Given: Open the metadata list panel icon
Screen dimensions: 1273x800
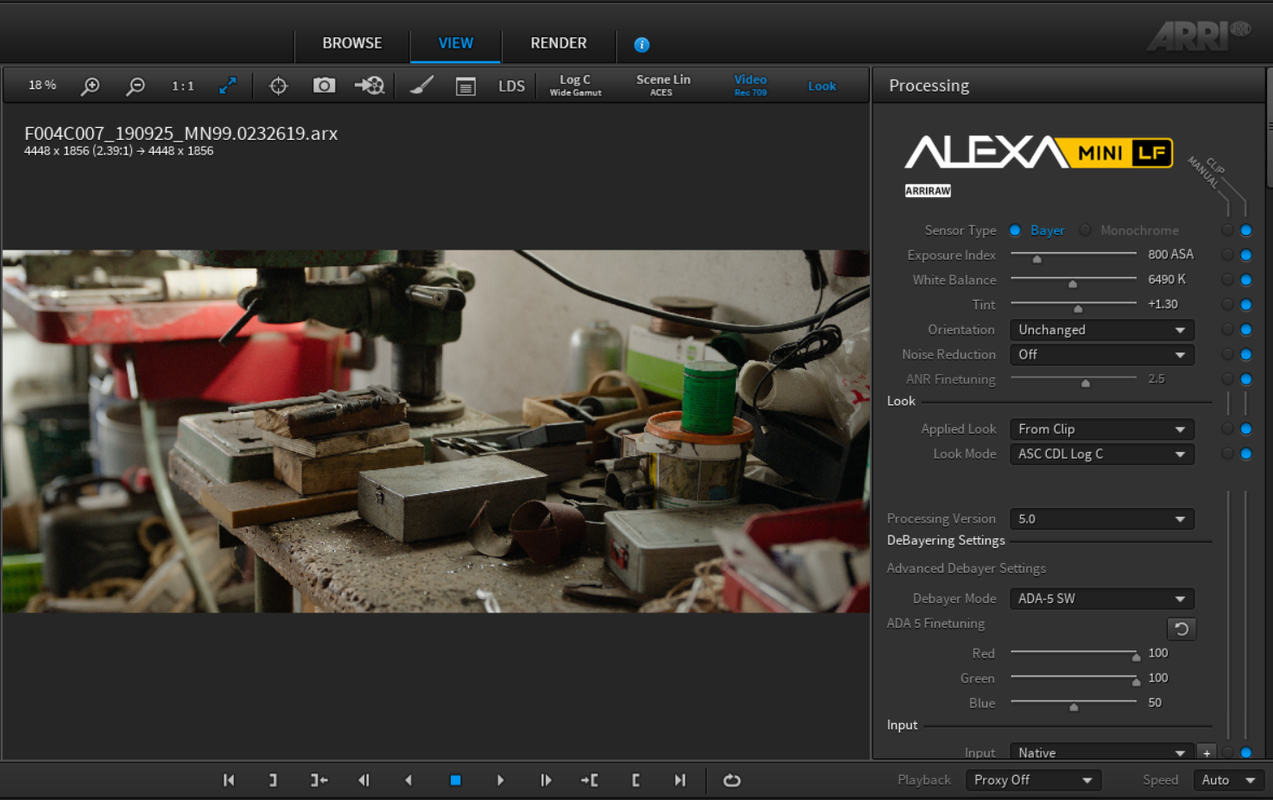Looking at the screenshot, I should pos(465,87).
